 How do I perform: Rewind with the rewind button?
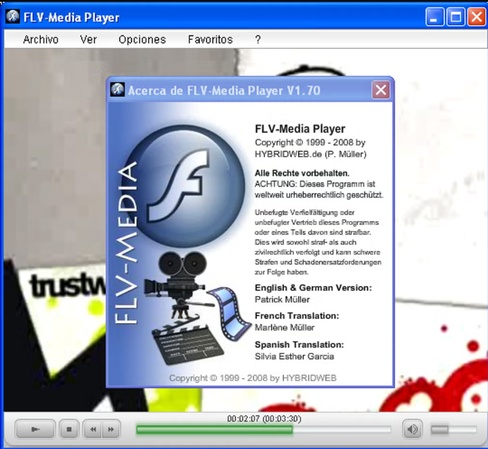click(93, 429)
